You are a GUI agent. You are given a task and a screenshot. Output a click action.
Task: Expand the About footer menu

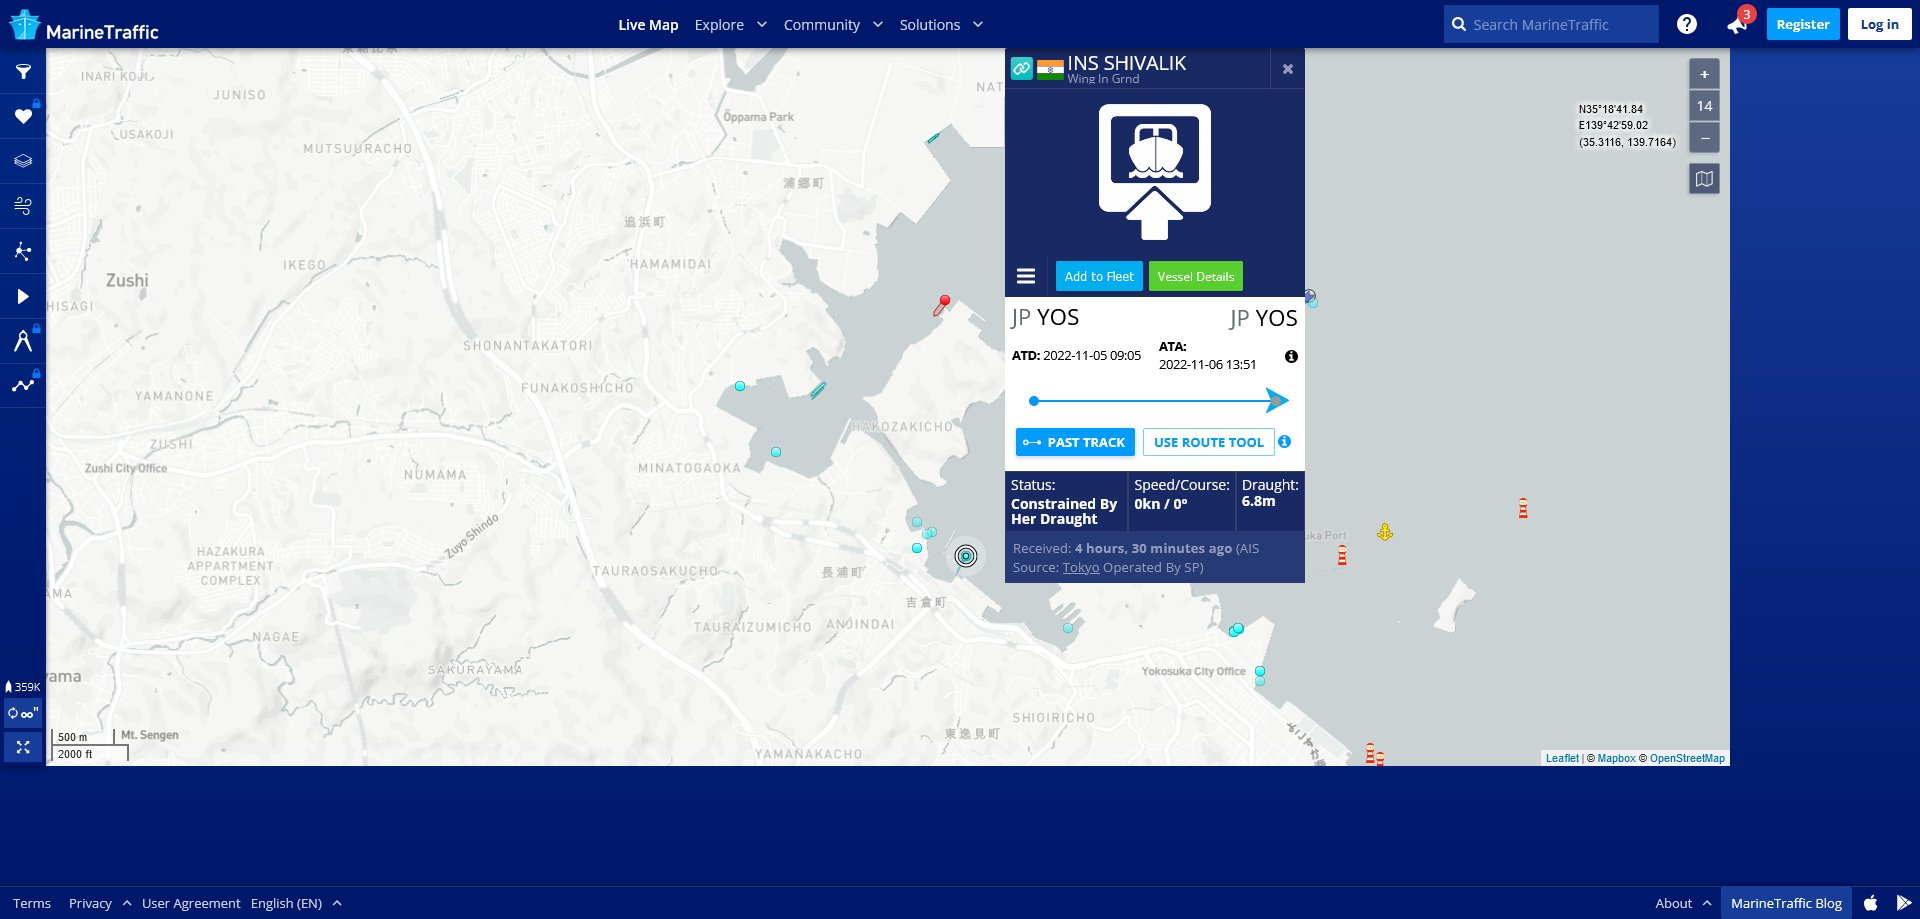click(x=1683, y=903)
